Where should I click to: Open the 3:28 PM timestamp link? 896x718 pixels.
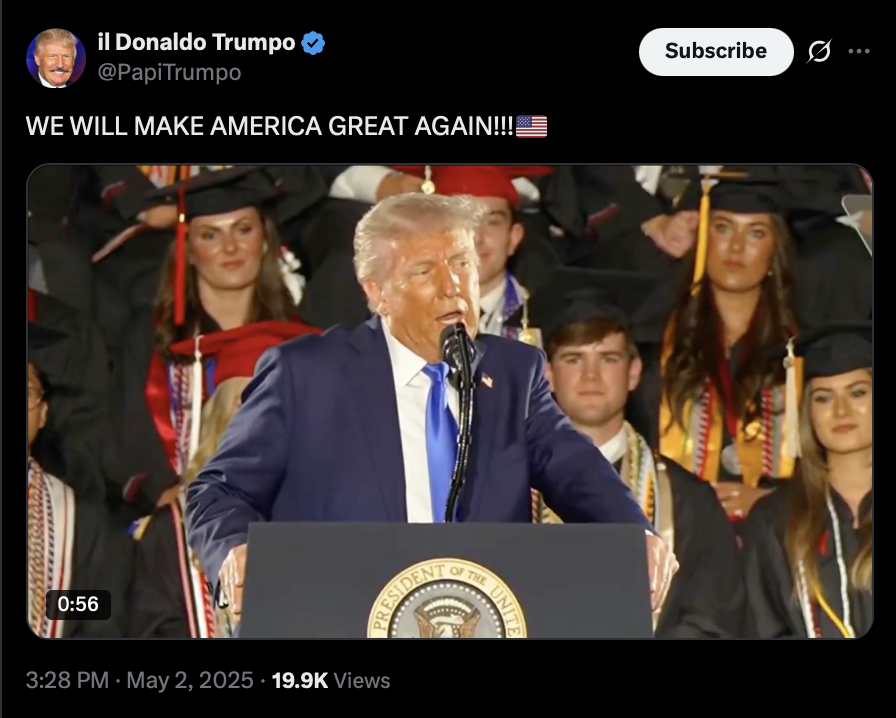pos(67,680)
